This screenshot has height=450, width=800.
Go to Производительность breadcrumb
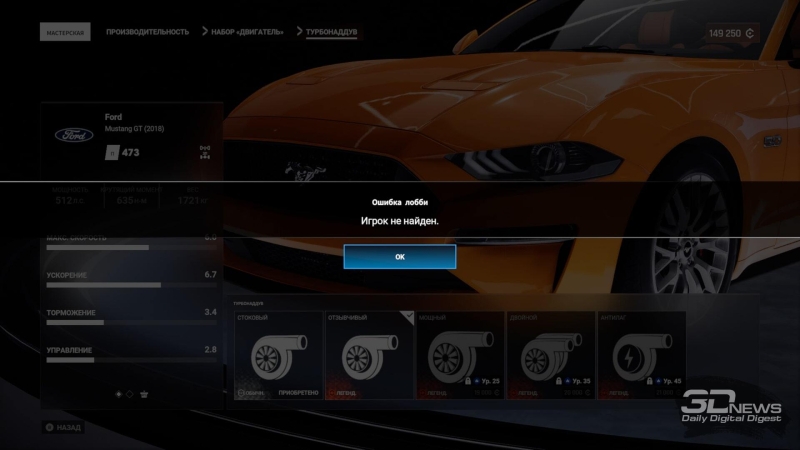click(x=147, y=32)
